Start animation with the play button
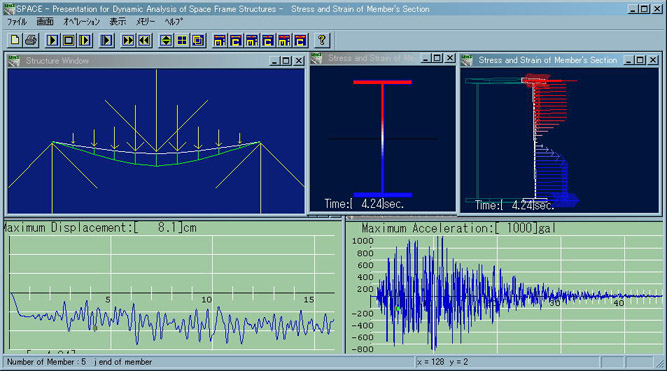This screenshot has width=667, height=371. [53, 40]
